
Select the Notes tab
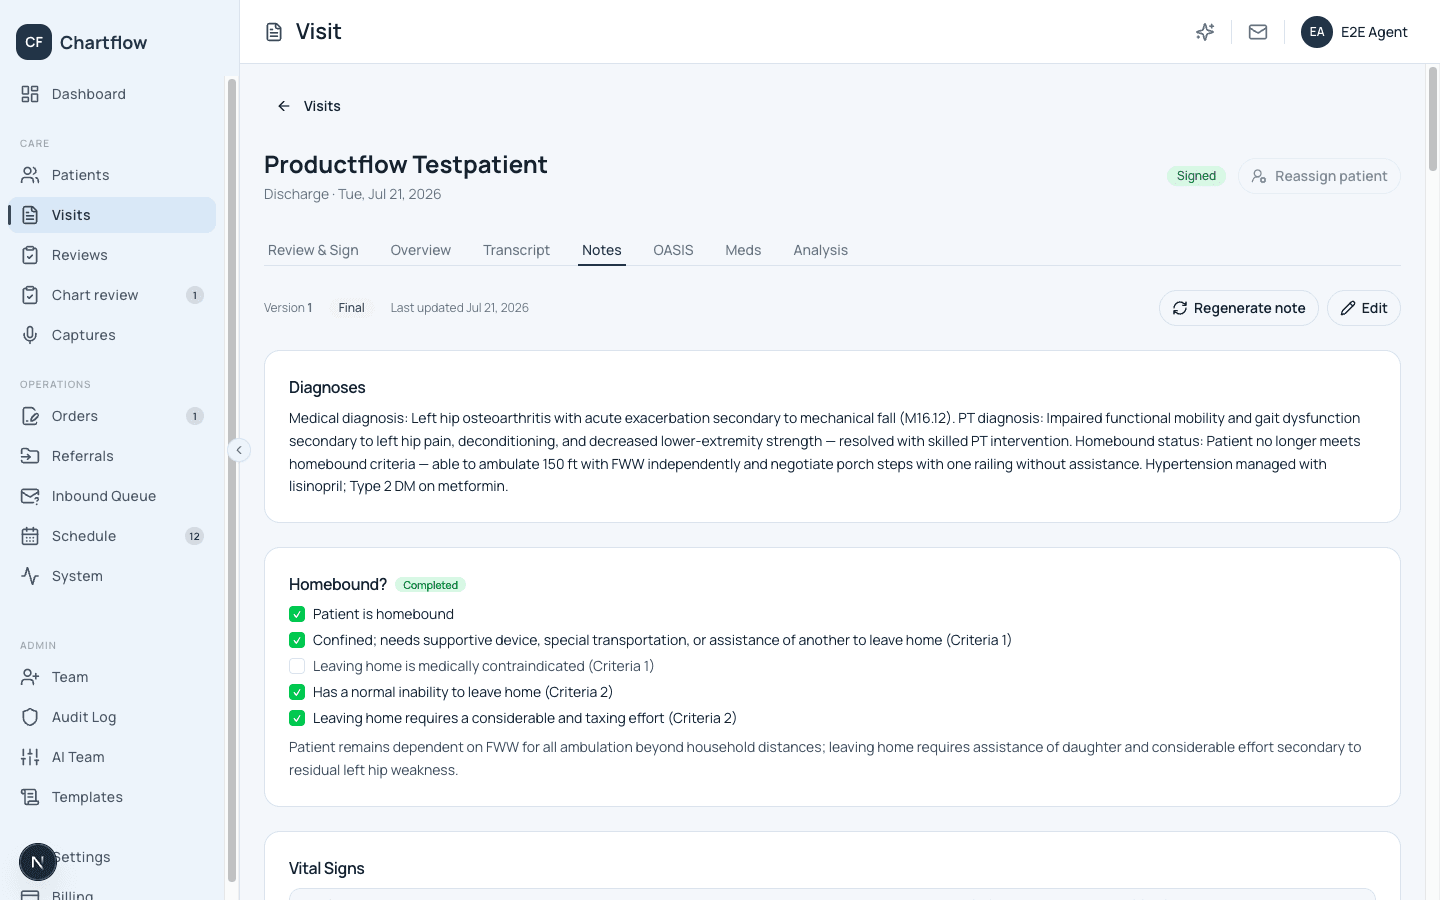click(x=602, y=250)
